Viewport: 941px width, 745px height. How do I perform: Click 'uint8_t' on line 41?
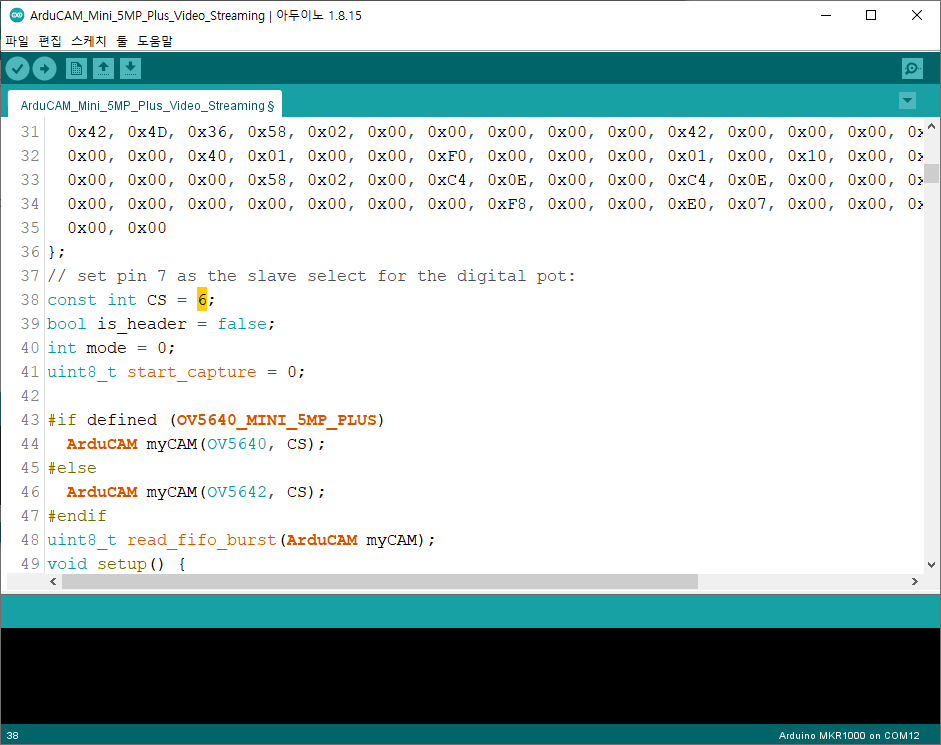pyautogui.click(x=82, y=372)
